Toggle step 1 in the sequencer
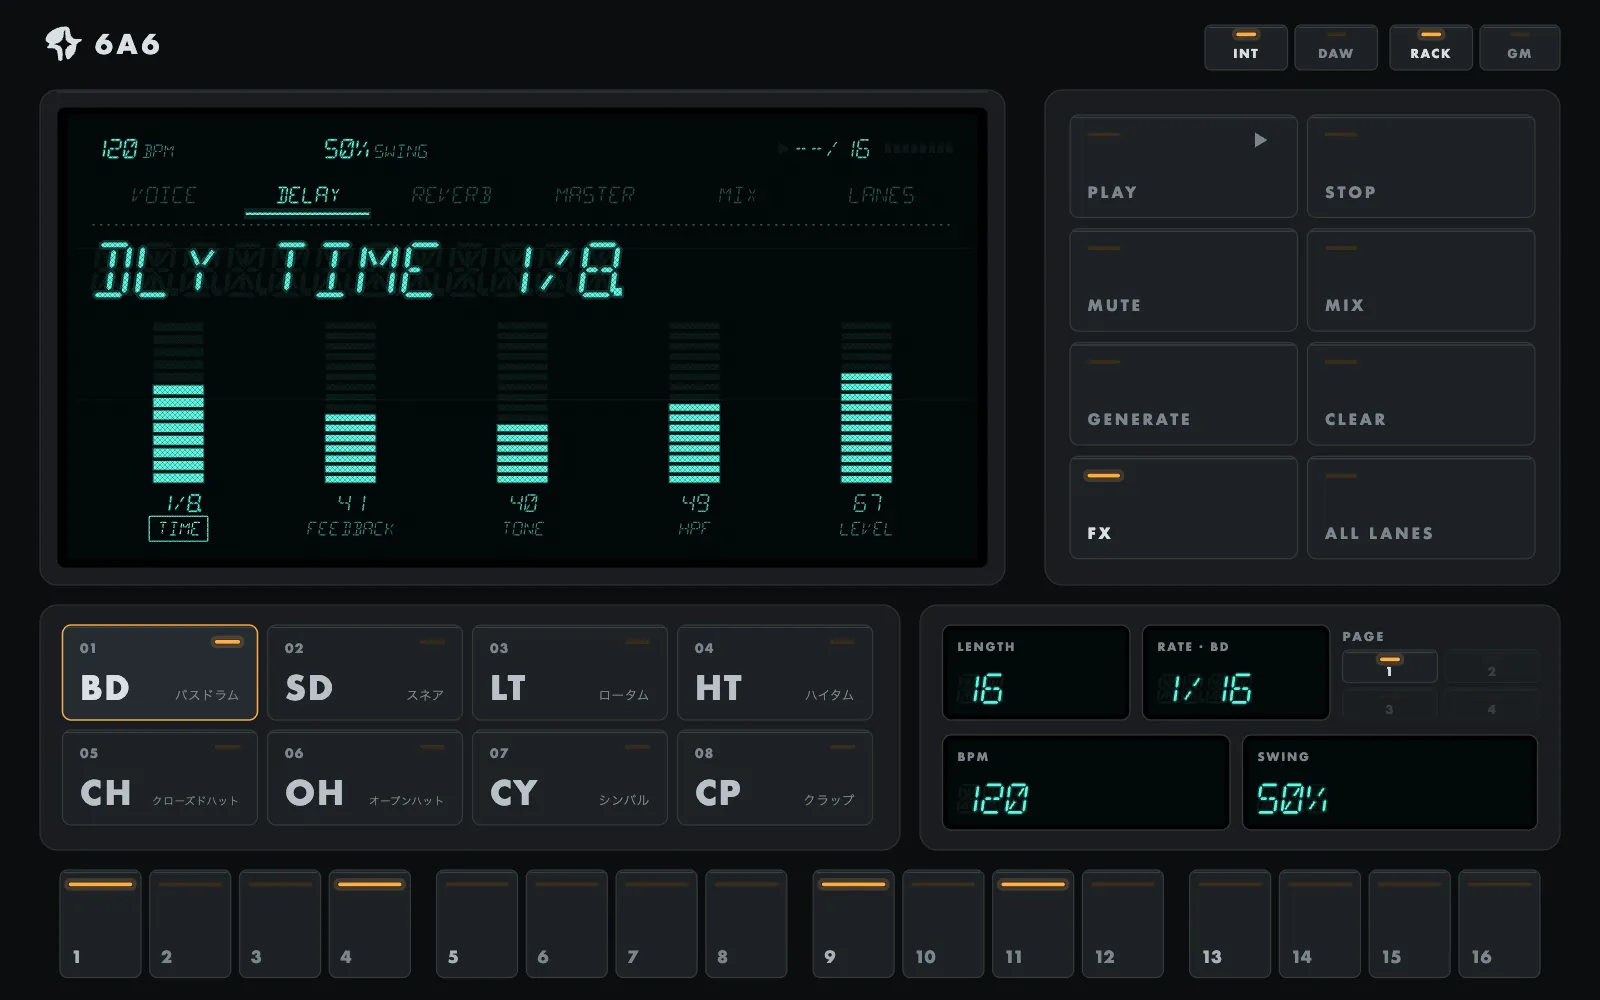 point(100,924)
